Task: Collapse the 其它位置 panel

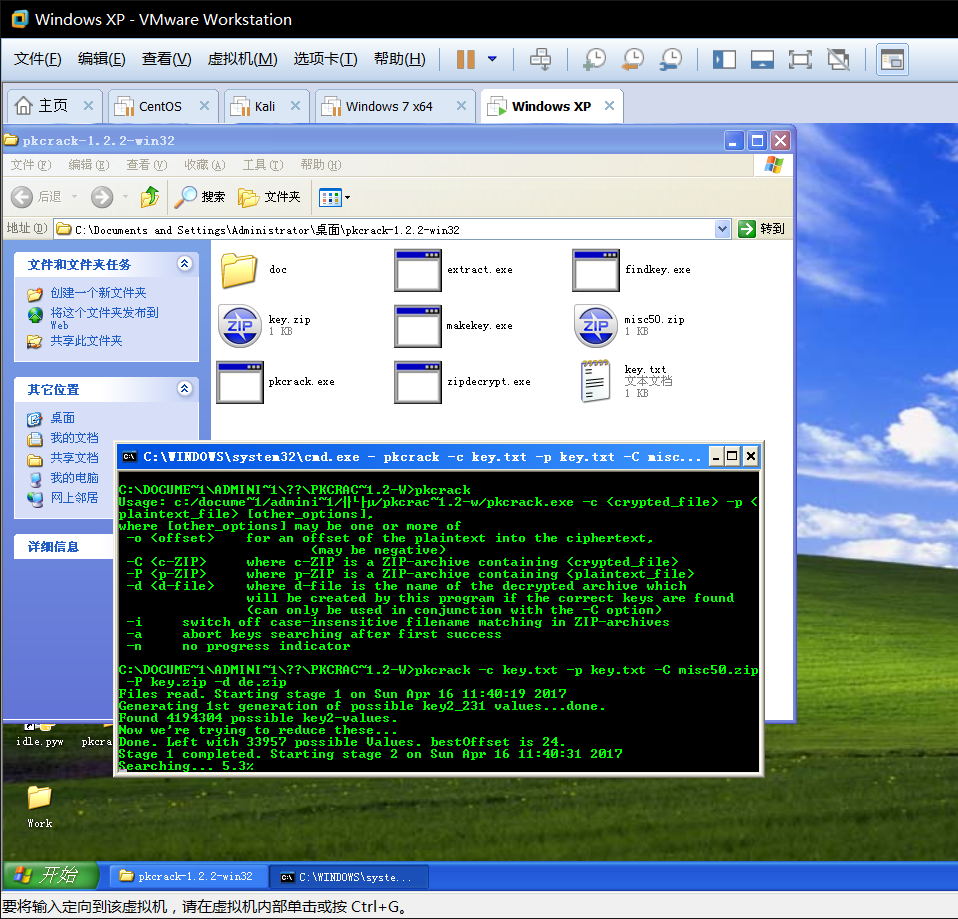Action: tap(185, 389)
